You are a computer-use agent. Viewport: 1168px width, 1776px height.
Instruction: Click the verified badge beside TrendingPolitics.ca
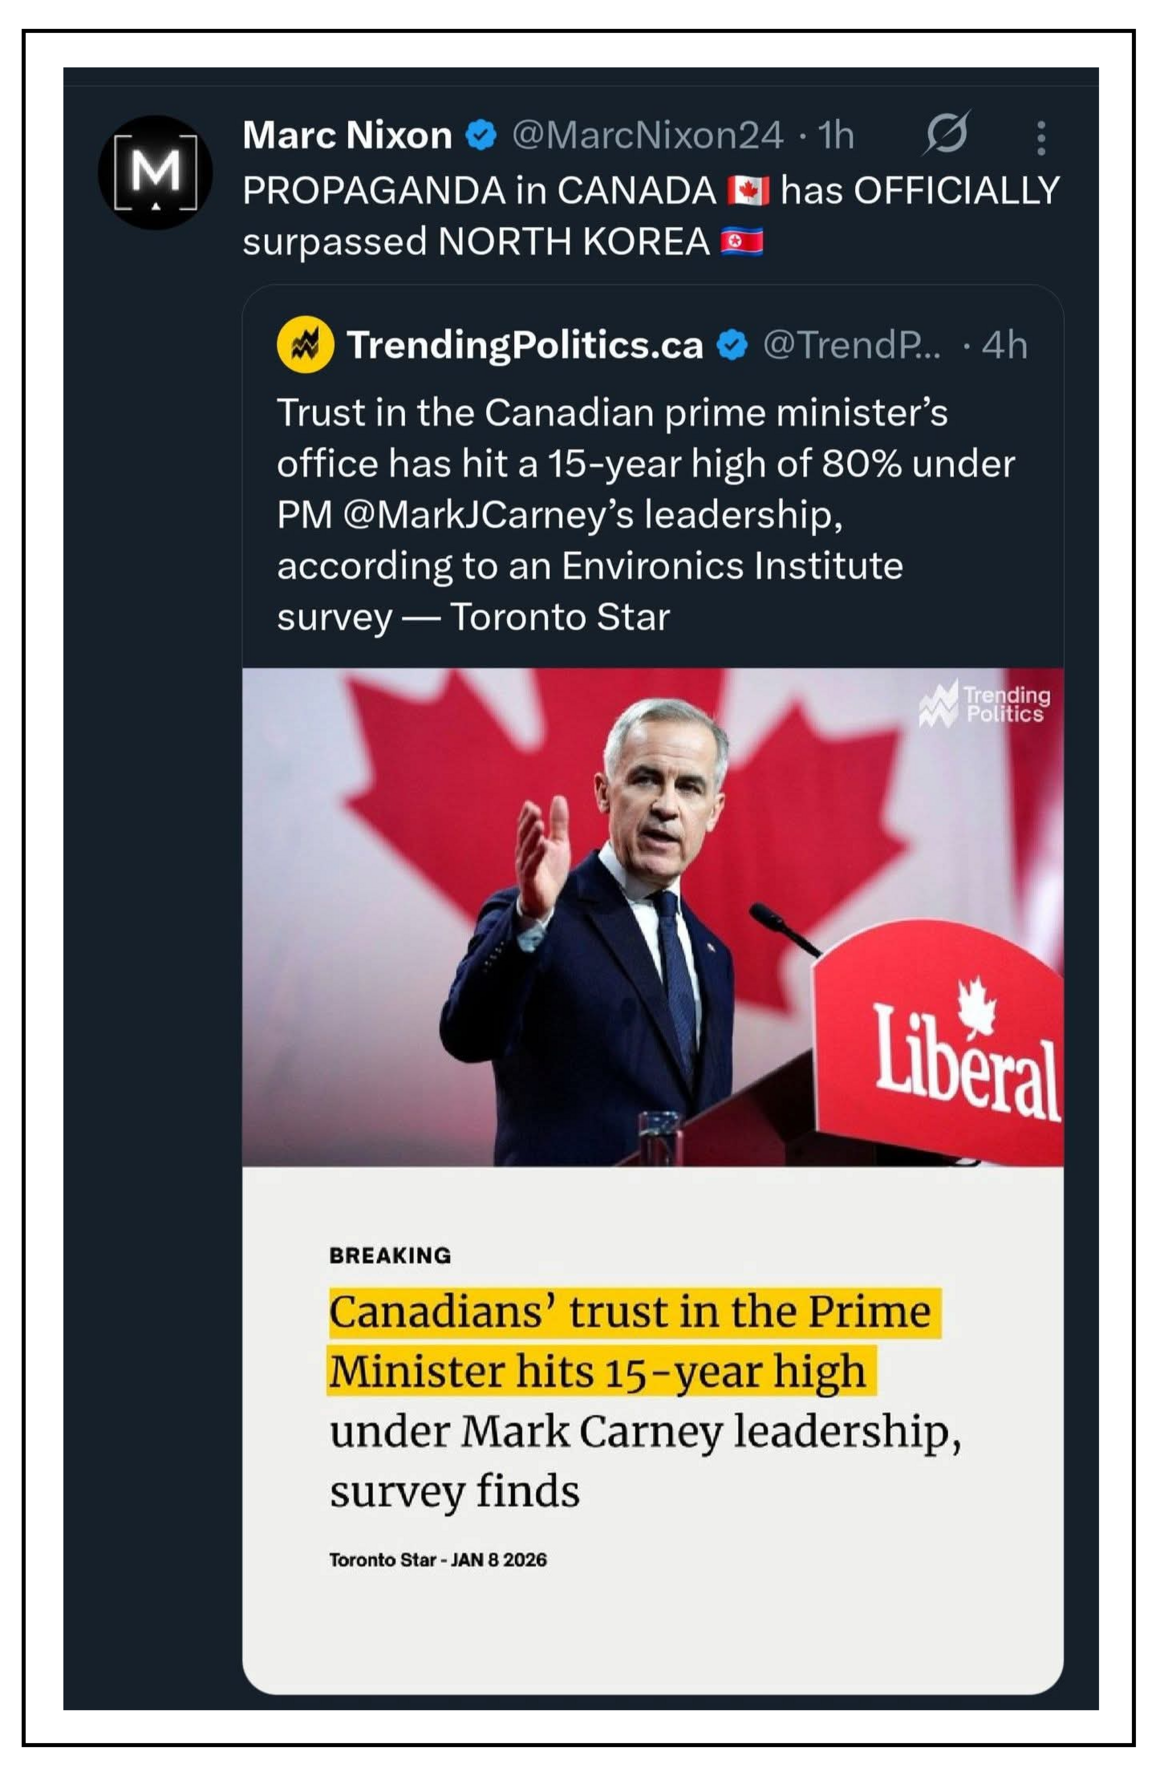pos(733,345)
